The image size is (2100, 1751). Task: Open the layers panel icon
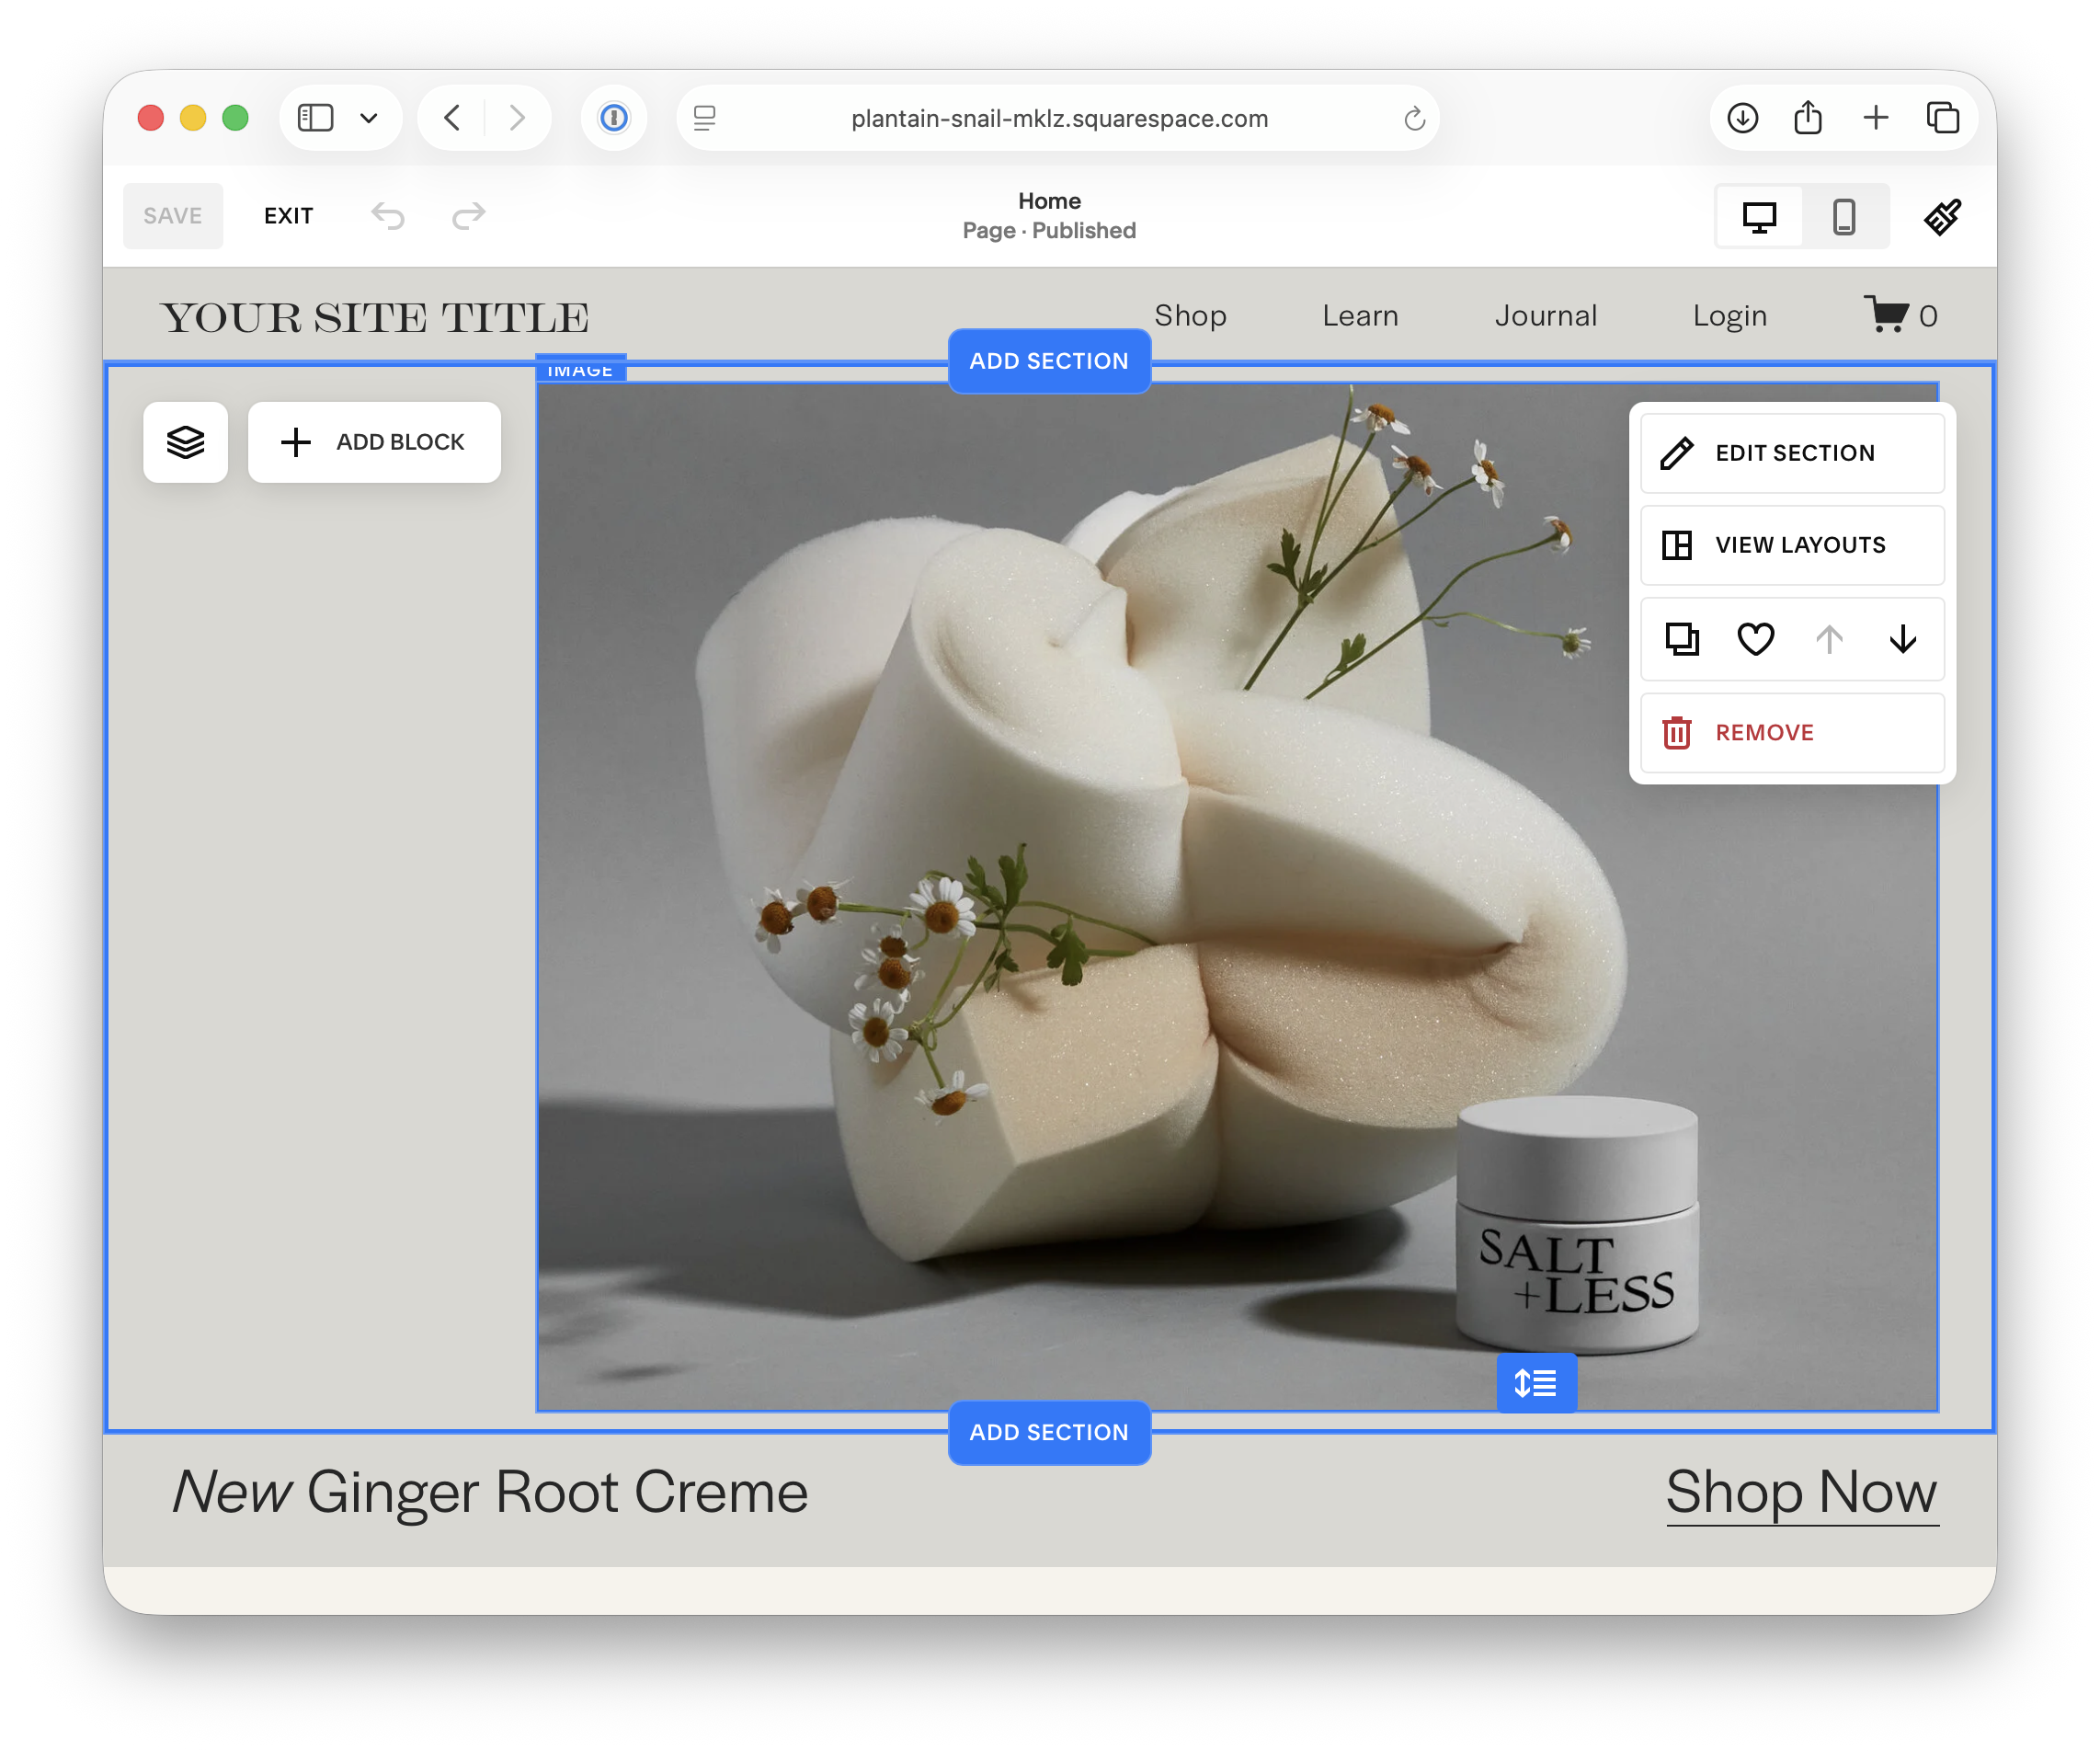coord(185,442)
